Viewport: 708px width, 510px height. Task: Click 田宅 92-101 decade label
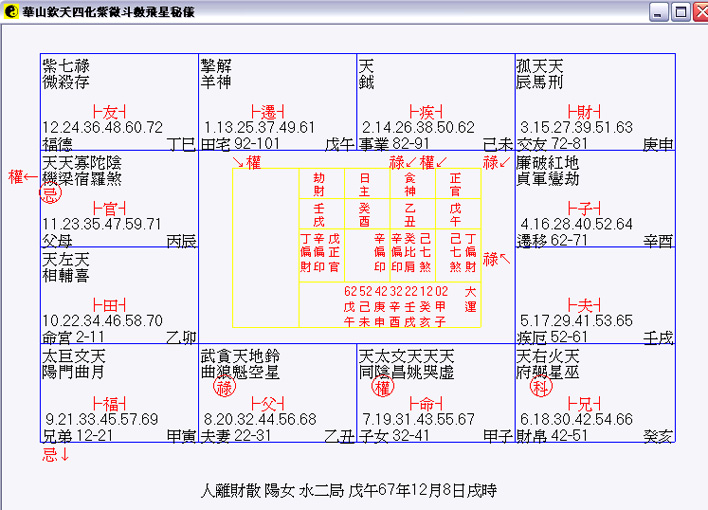(240, 144)
